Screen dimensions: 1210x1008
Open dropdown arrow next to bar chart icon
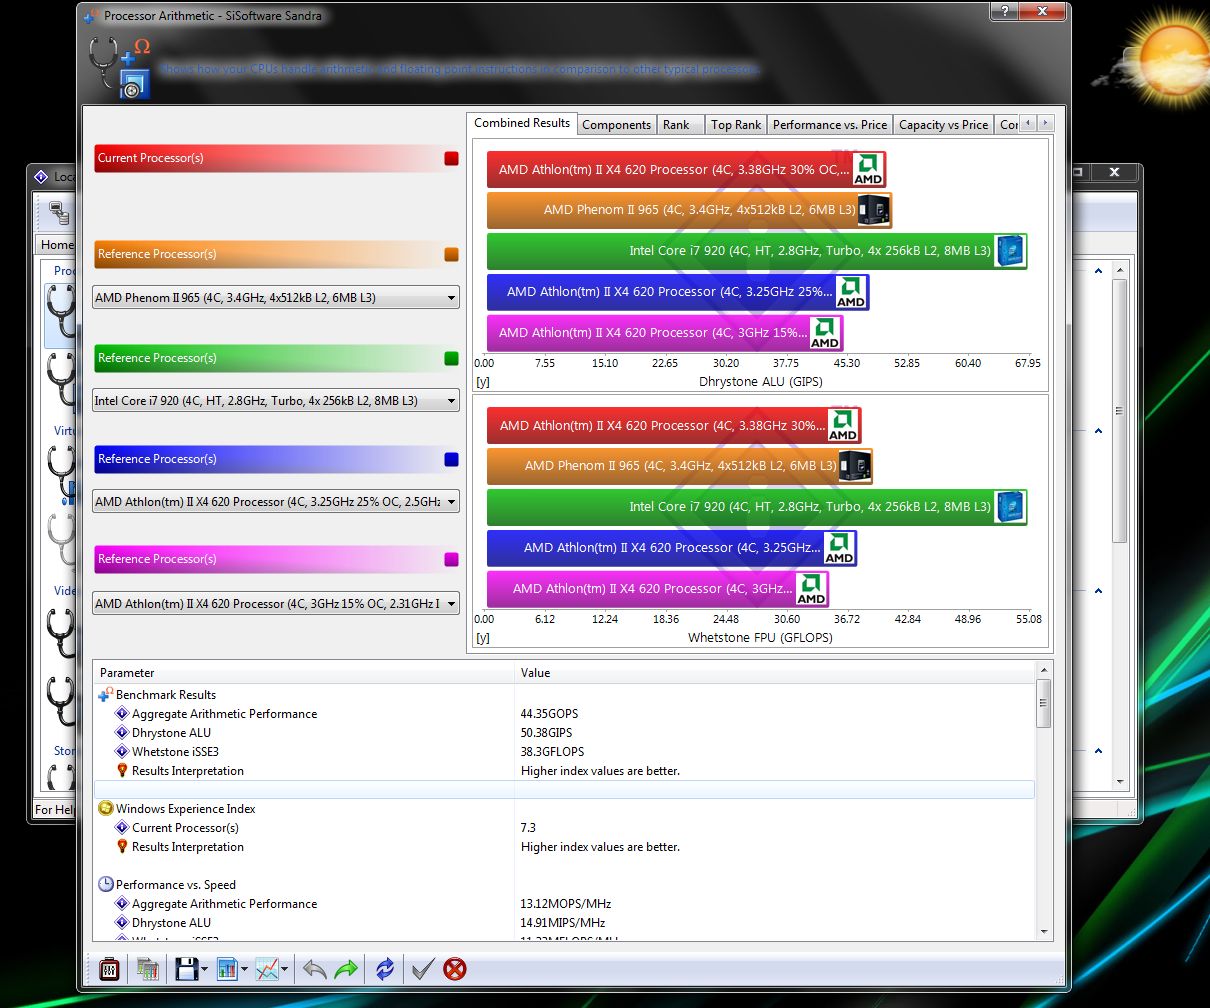pos(244,969)
